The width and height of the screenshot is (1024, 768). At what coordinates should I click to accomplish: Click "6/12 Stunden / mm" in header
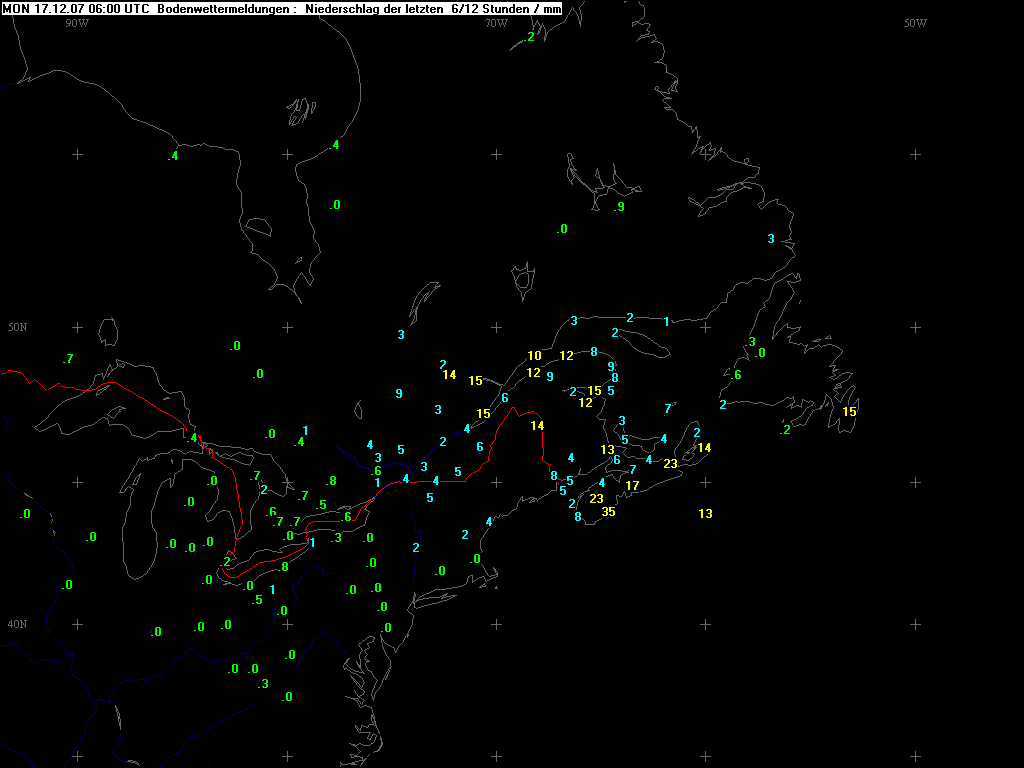[x=506, y=8]
